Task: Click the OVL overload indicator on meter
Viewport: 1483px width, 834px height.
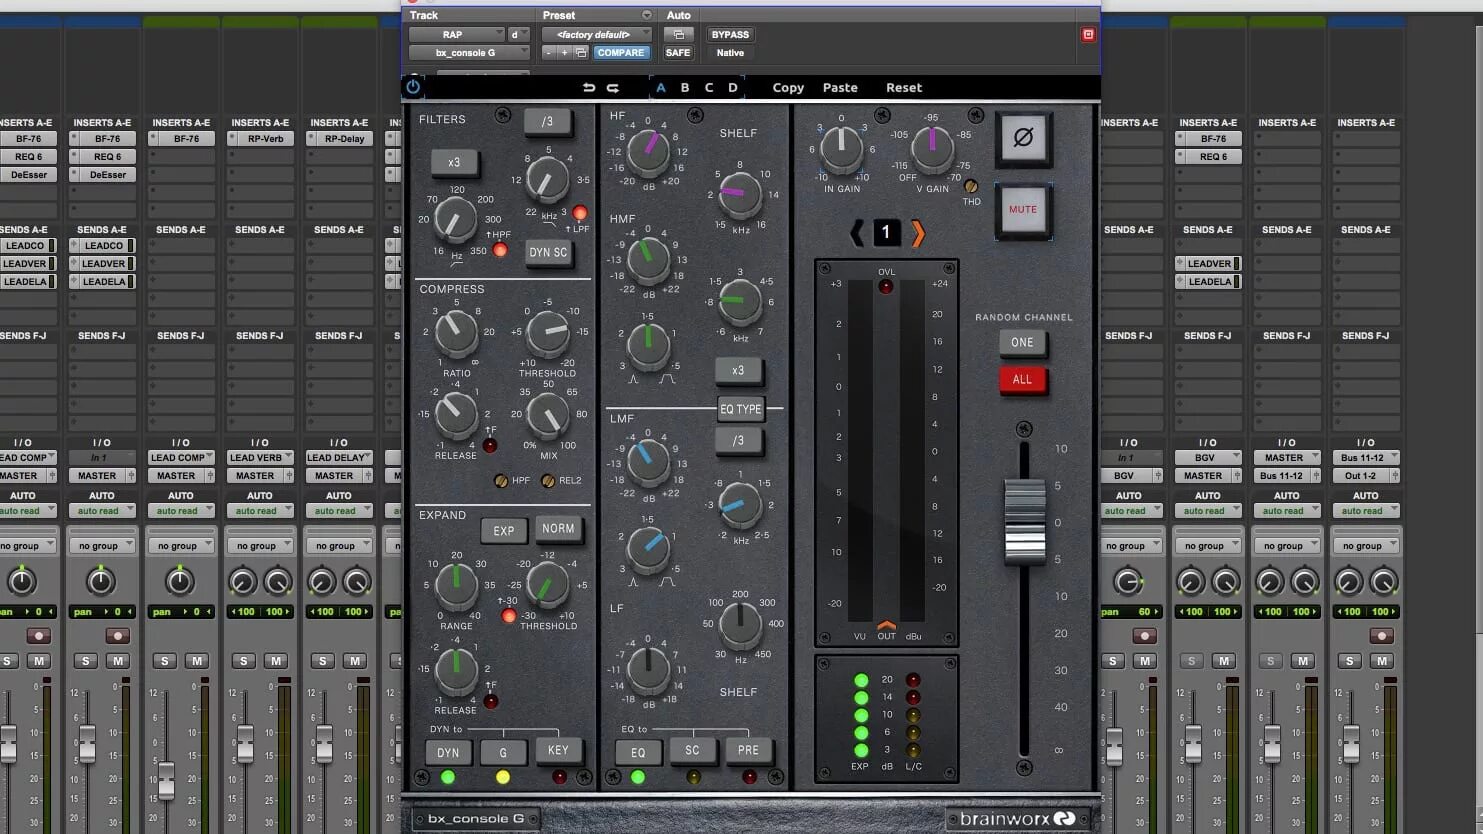Action: pyautogui.click(x=886, y=286)
